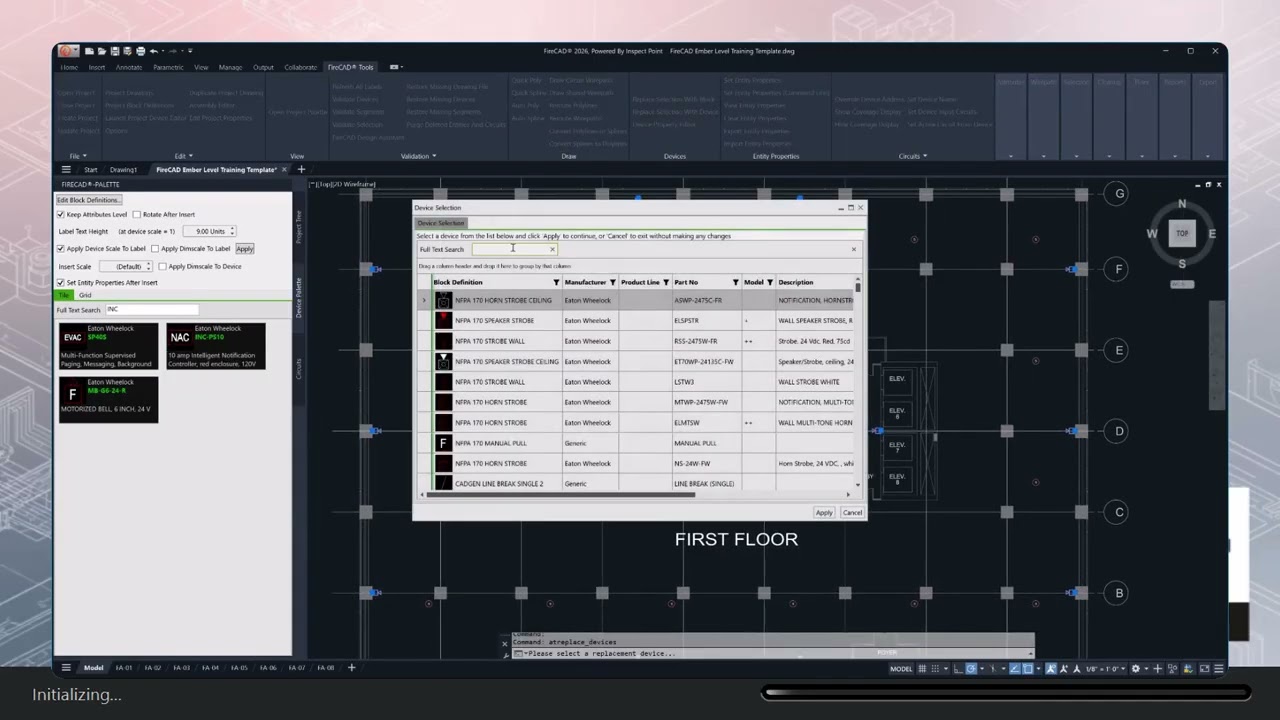
Task: Open the Collaborate ribbon tab
Action: (x=300, y=67)
